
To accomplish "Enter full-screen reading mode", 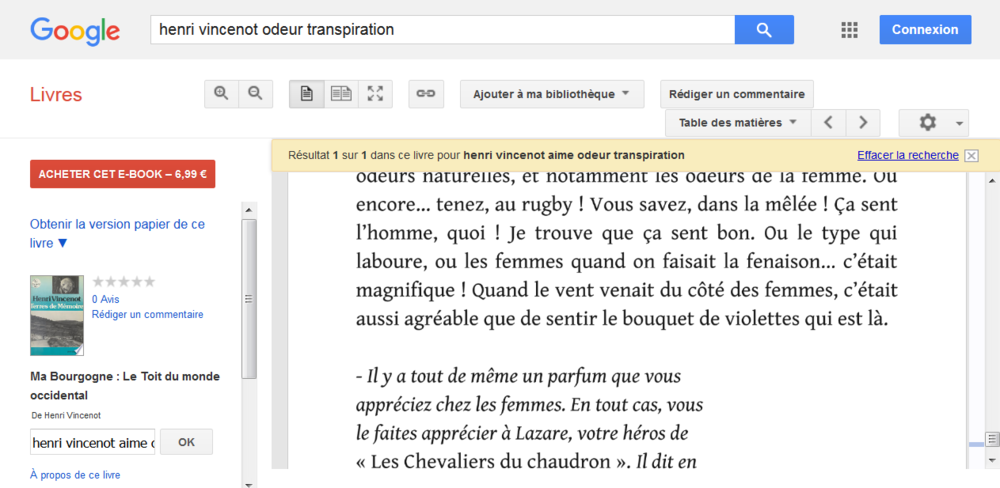I will pos(376,94).
